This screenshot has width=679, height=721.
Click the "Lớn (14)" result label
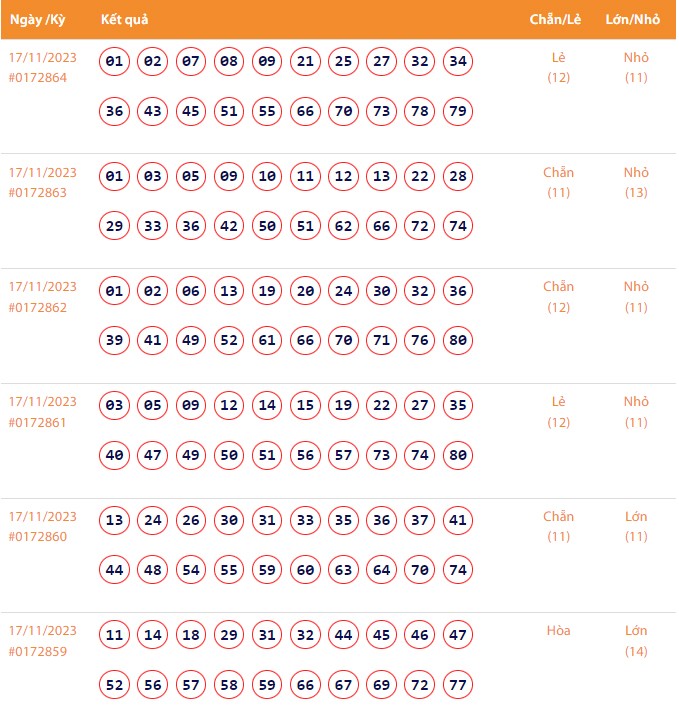[636, 641]
